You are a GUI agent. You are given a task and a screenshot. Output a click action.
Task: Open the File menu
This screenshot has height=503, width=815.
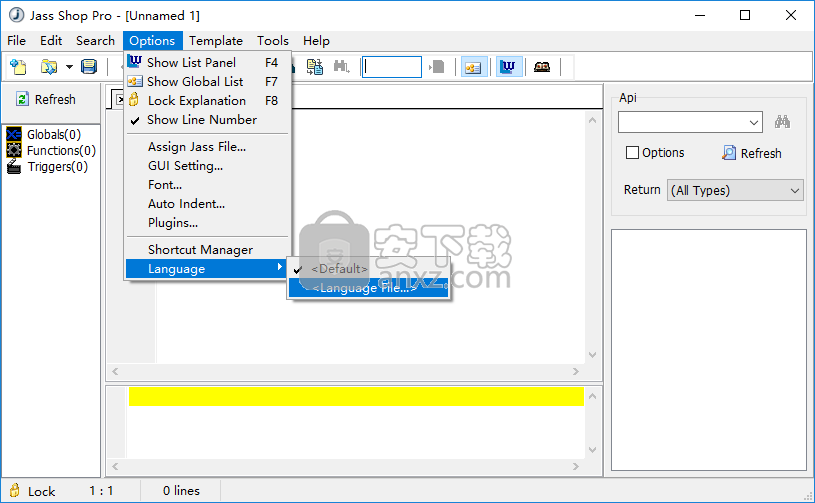[16, 41]
